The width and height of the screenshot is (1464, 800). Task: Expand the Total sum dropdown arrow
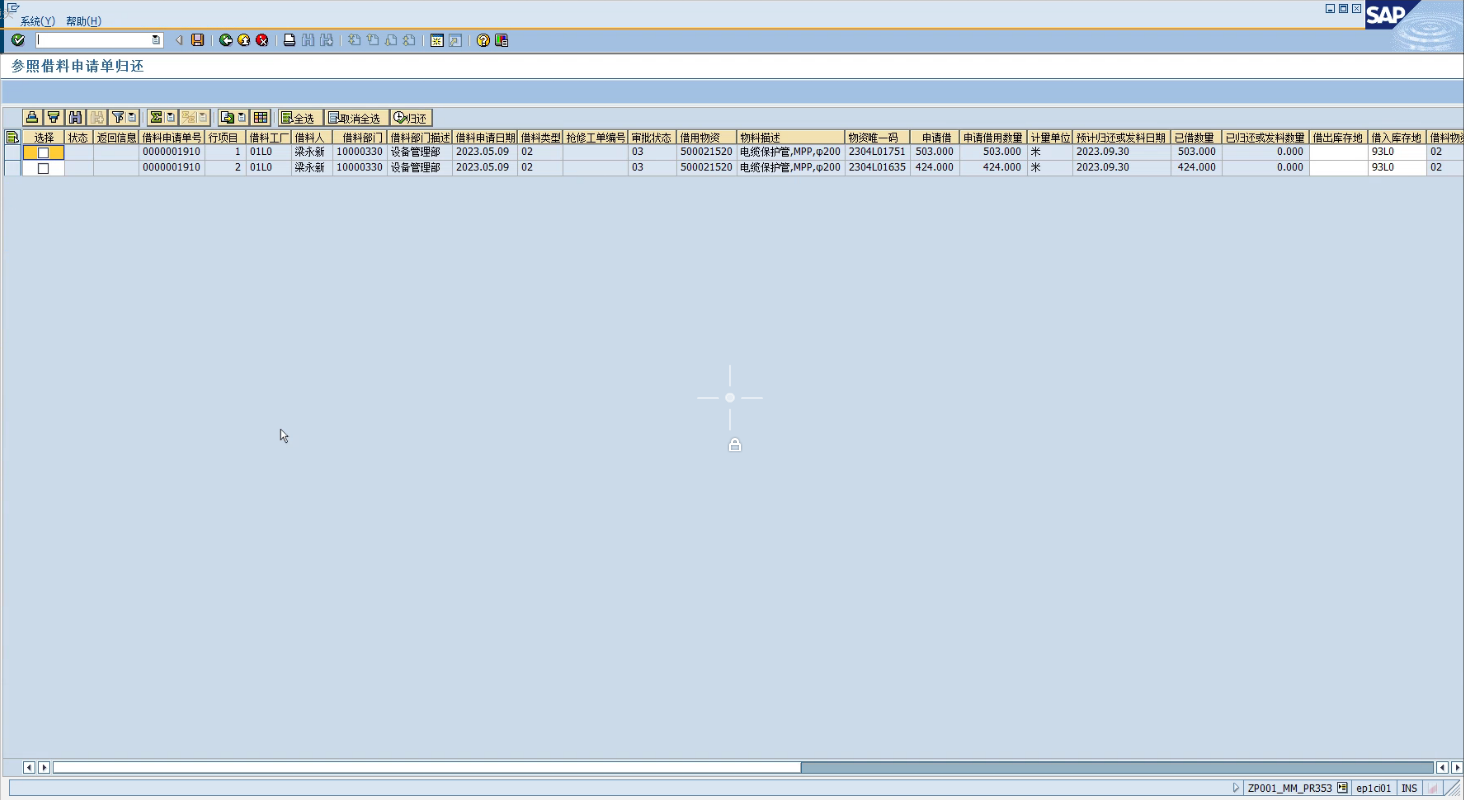click(x=171, y=118)
